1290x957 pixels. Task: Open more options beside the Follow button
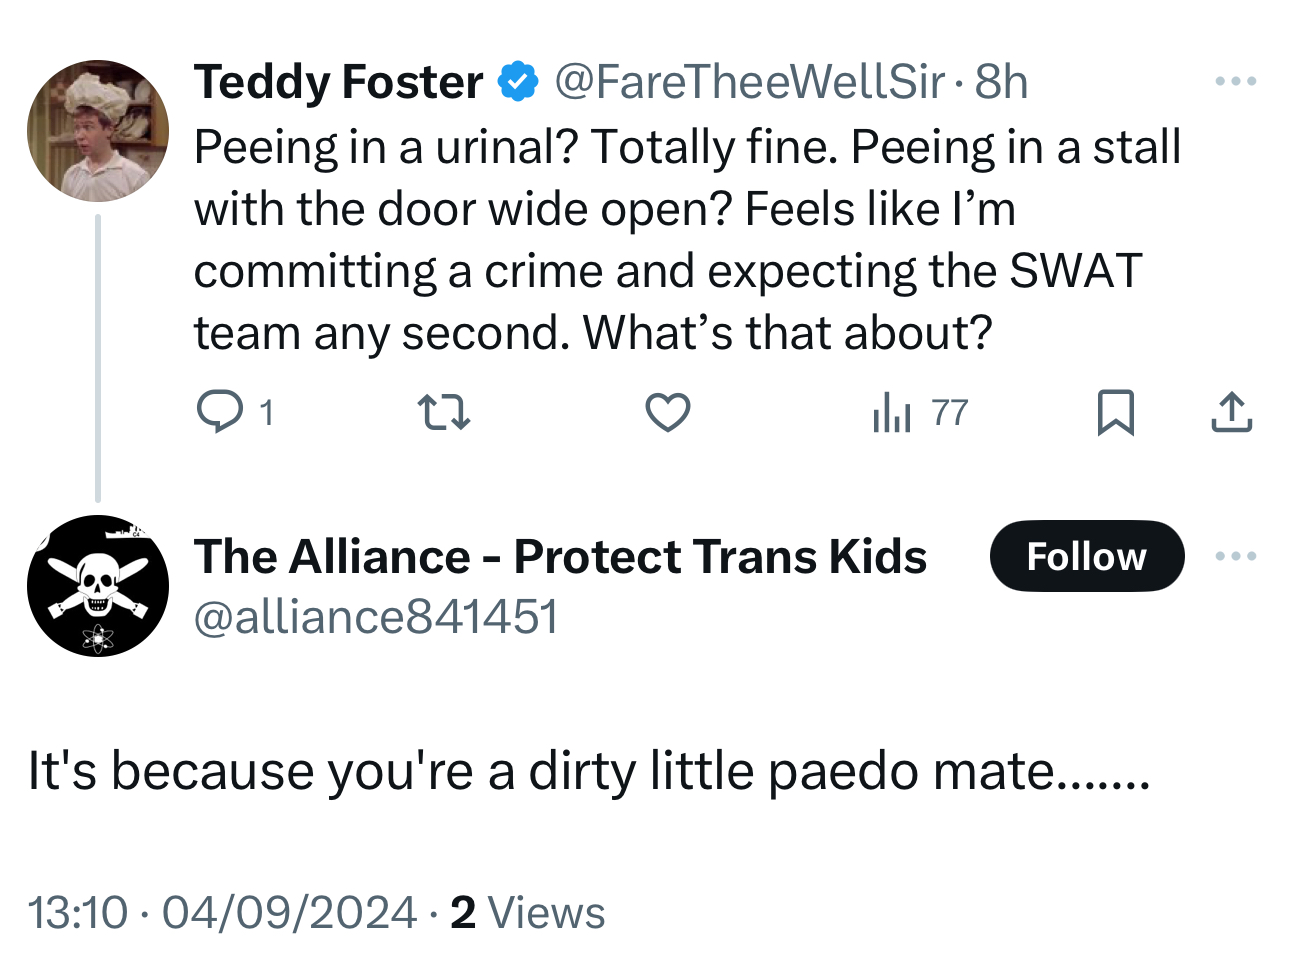1235,556
